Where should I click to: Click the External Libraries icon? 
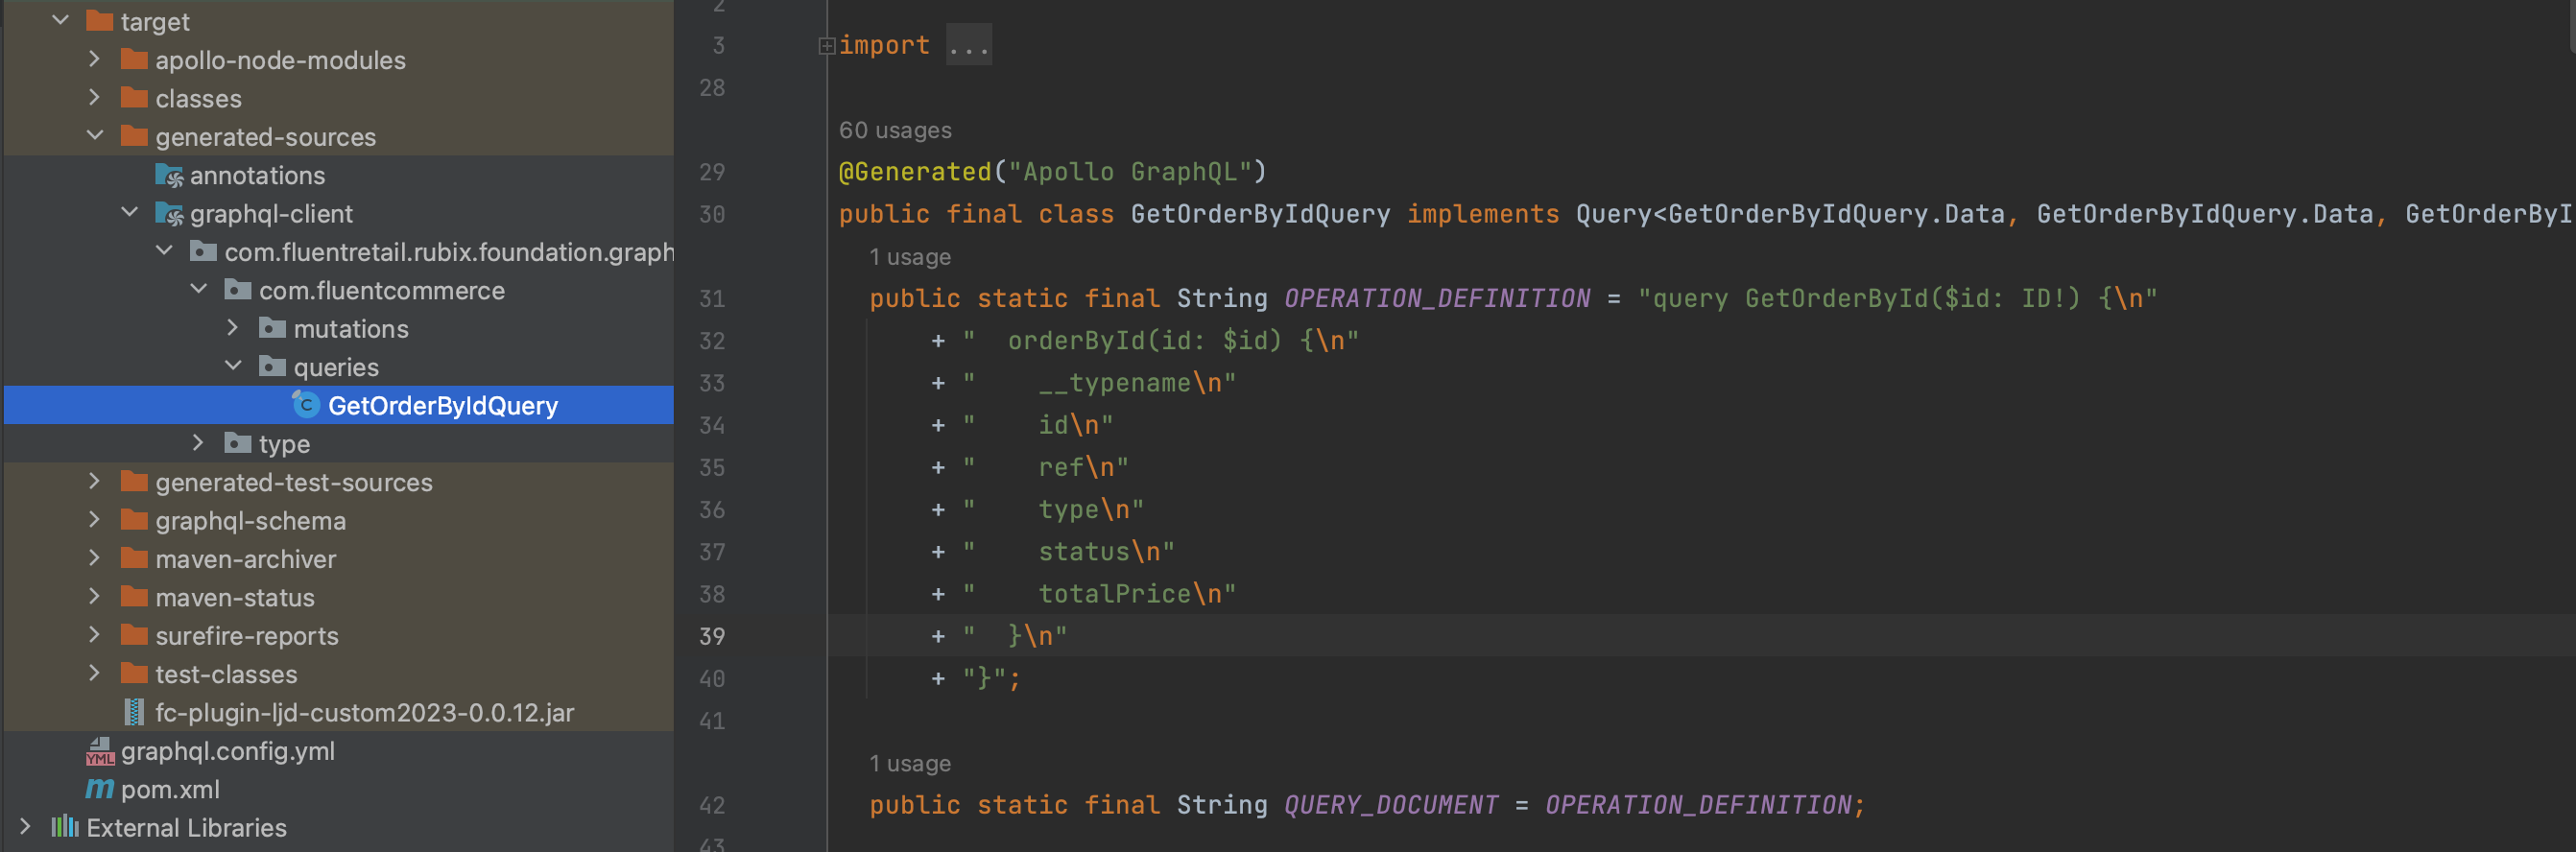point(65,827)
